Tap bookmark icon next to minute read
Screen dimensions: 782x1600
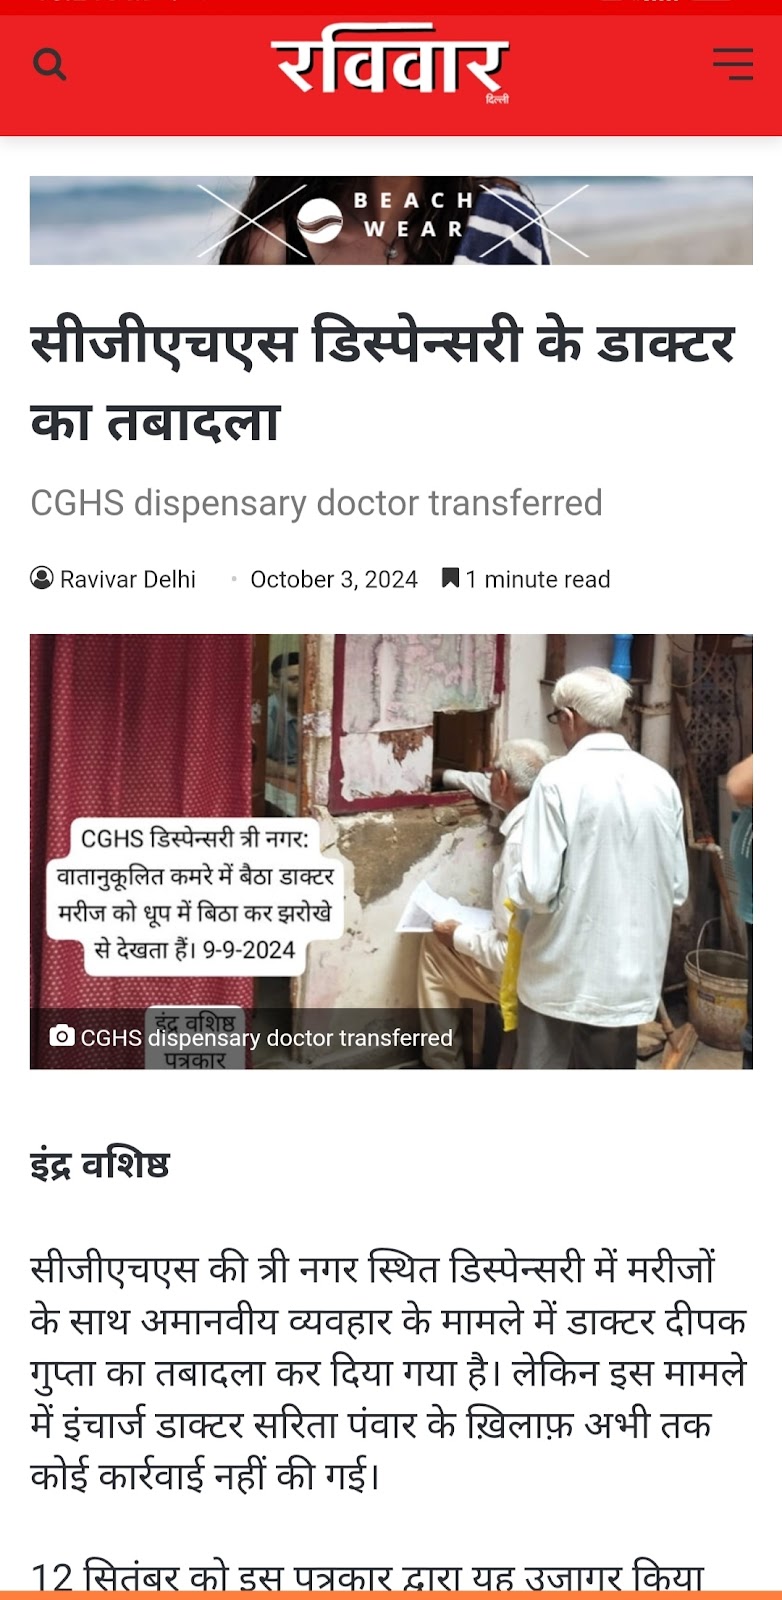pyautogui.click(x=451, y=578)
